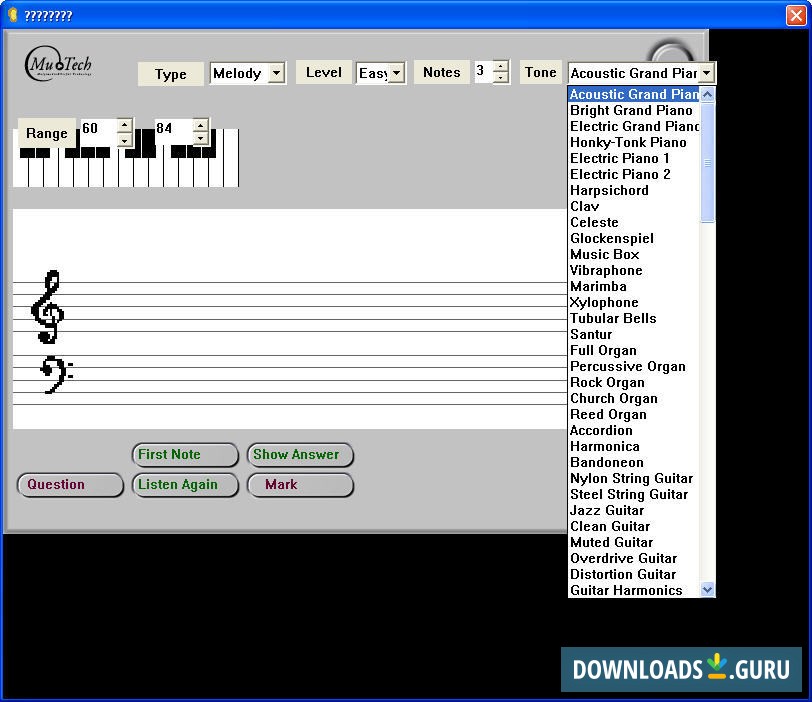Click the MuTech logo
This screenshot has height=702, width=812.
(59, 64)
